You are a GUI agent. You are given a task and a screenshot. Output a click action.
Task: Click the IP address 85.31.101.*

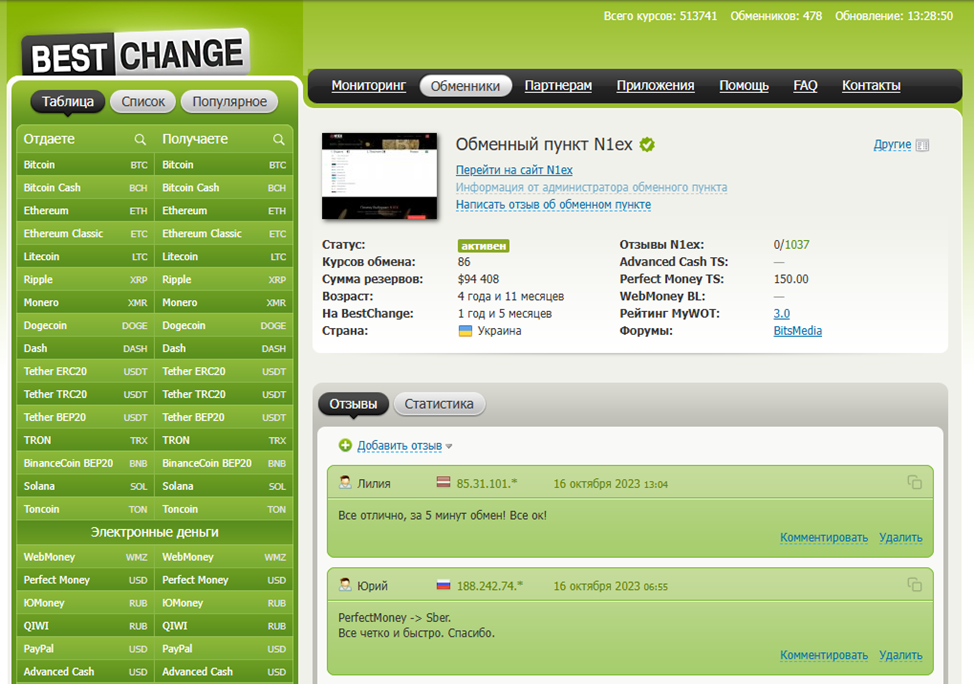pyautogui.click(x=487, y=483)
